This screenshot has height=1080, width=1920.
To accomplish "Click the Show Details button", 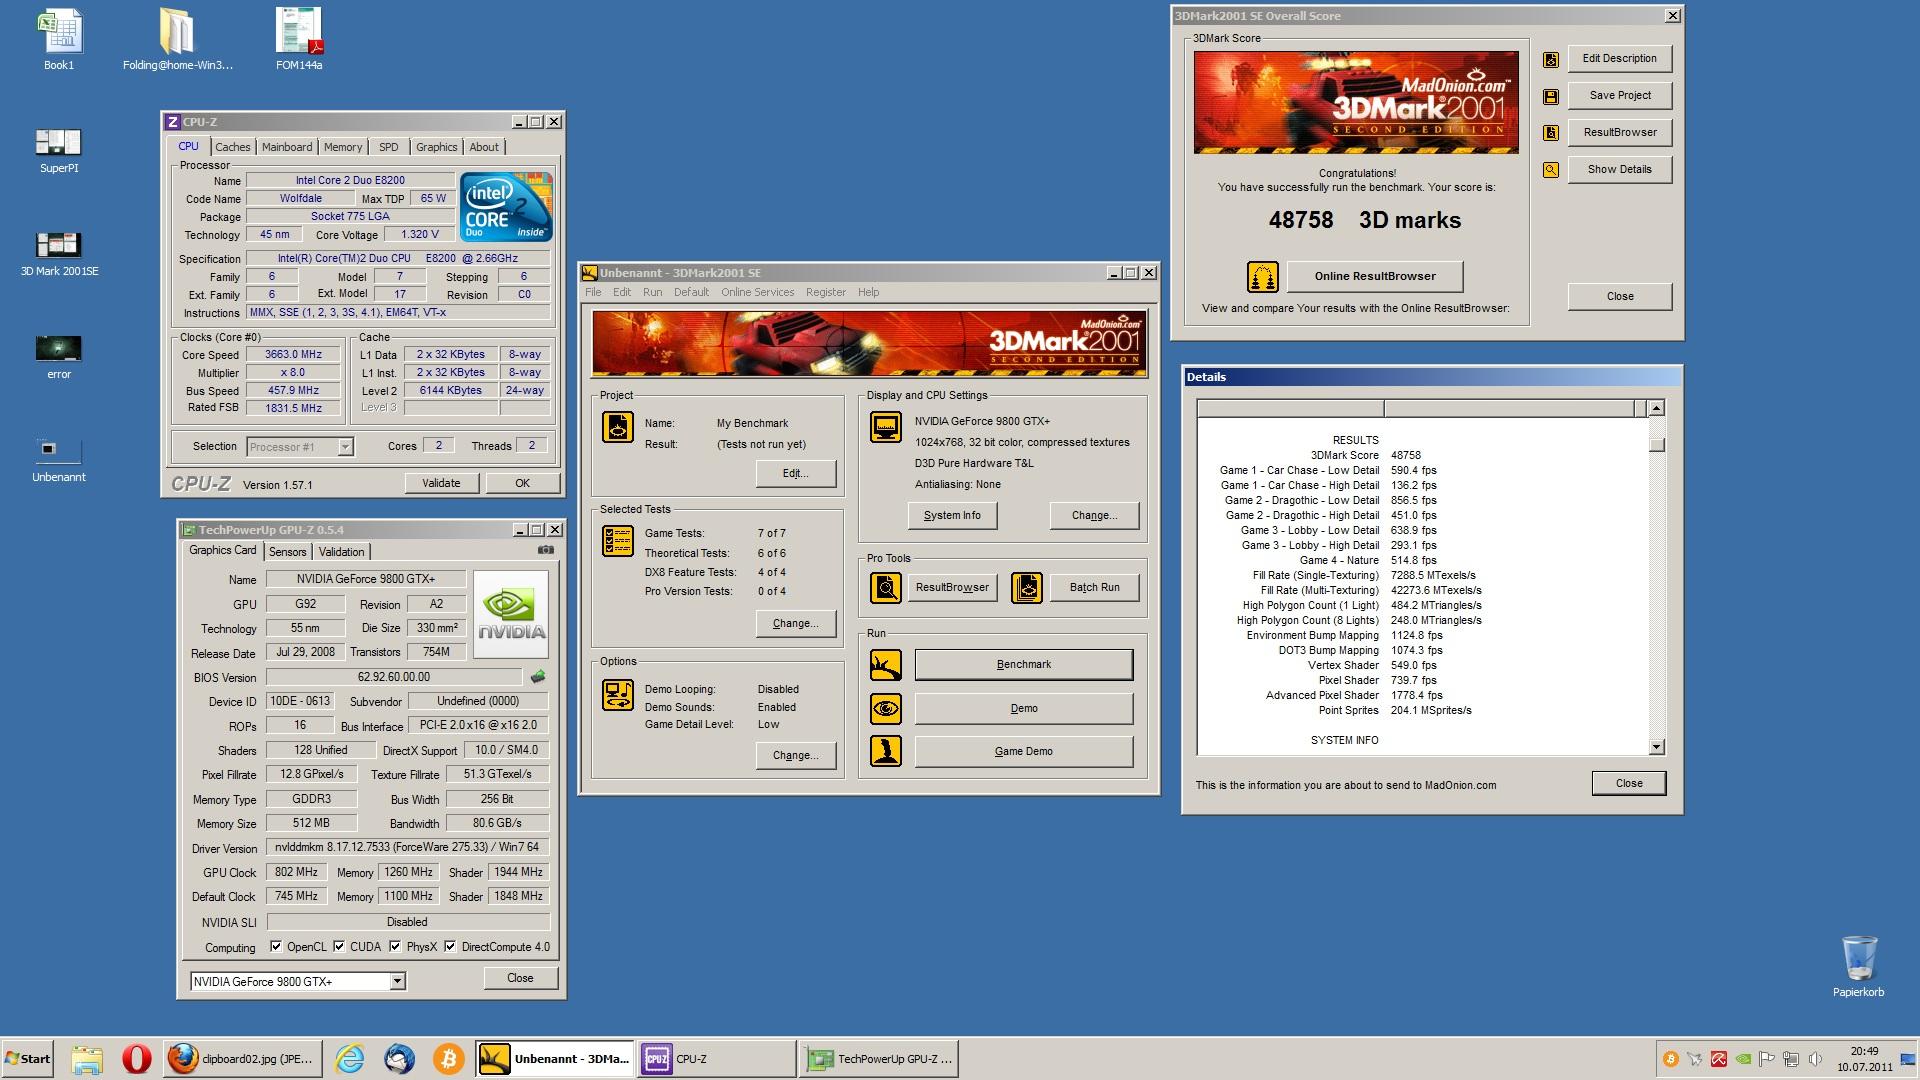I will coord(1619,170).
